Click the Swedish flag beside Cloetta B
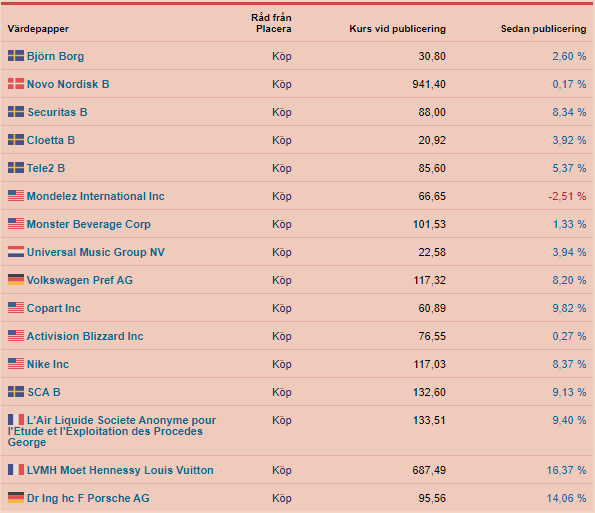595x513 pixels. 16,140
